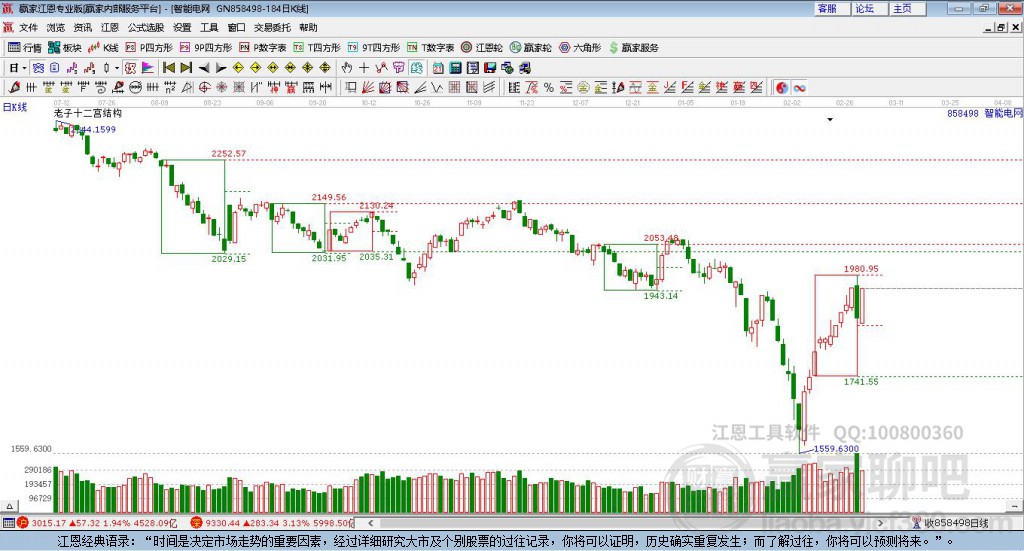This screenshot has height=551, width=1024.
Task: Open the 文件 menu
Action: click(28, 27)
